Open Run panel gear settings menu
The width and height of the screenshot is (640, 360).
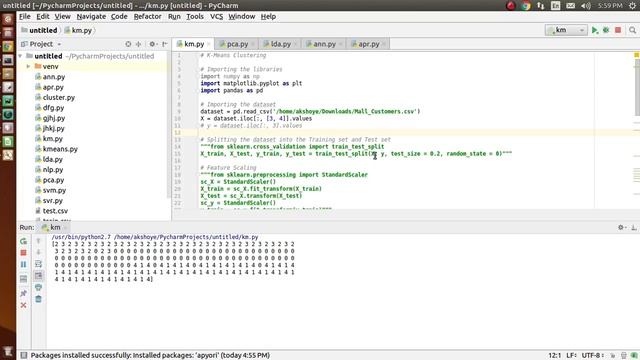coord(621,227)
